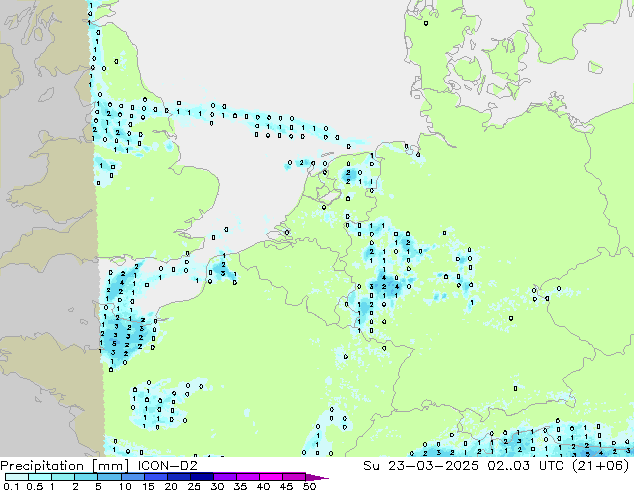Click the legend value '40'

[263, 486]
